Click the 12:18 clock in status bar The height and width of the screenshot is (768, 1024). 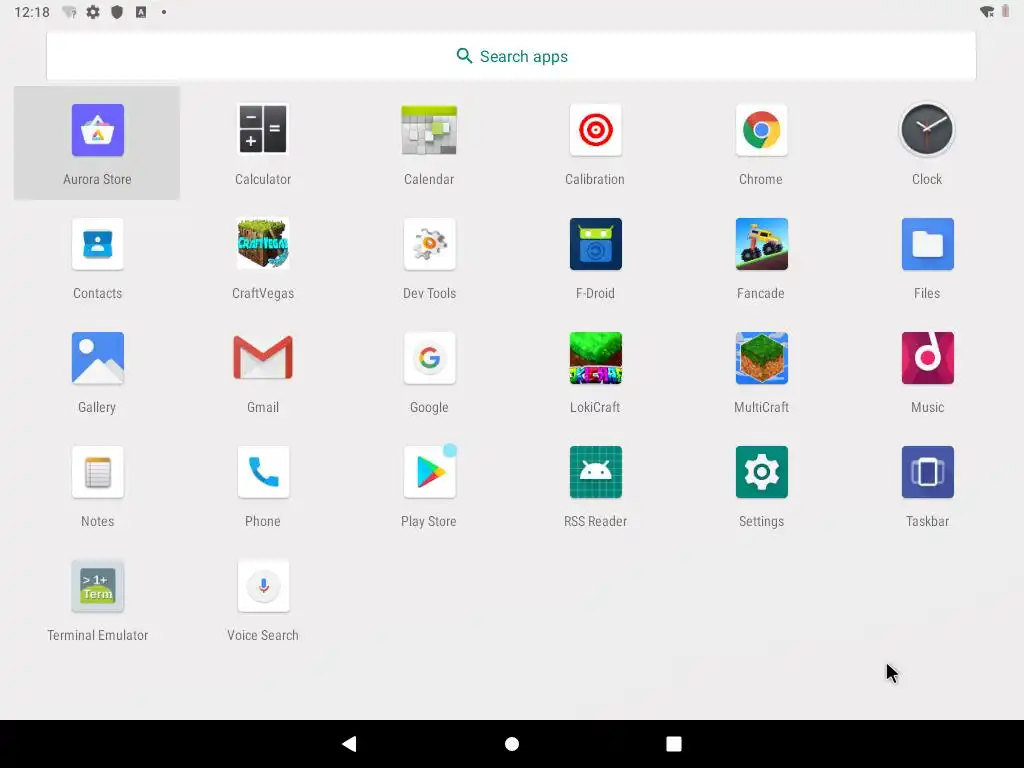pyautogui.click(x=31, y=12)
